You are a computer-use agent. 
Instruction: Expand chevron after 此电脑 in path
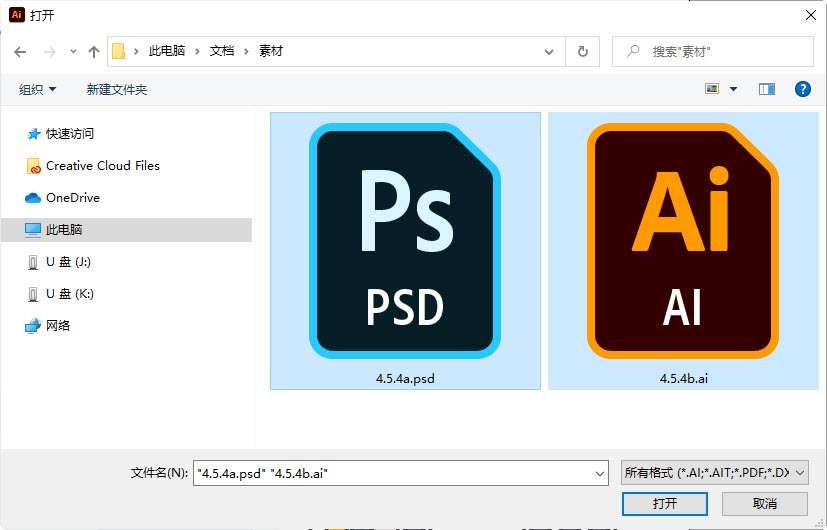pyautogui.click(x=197, y=51)
